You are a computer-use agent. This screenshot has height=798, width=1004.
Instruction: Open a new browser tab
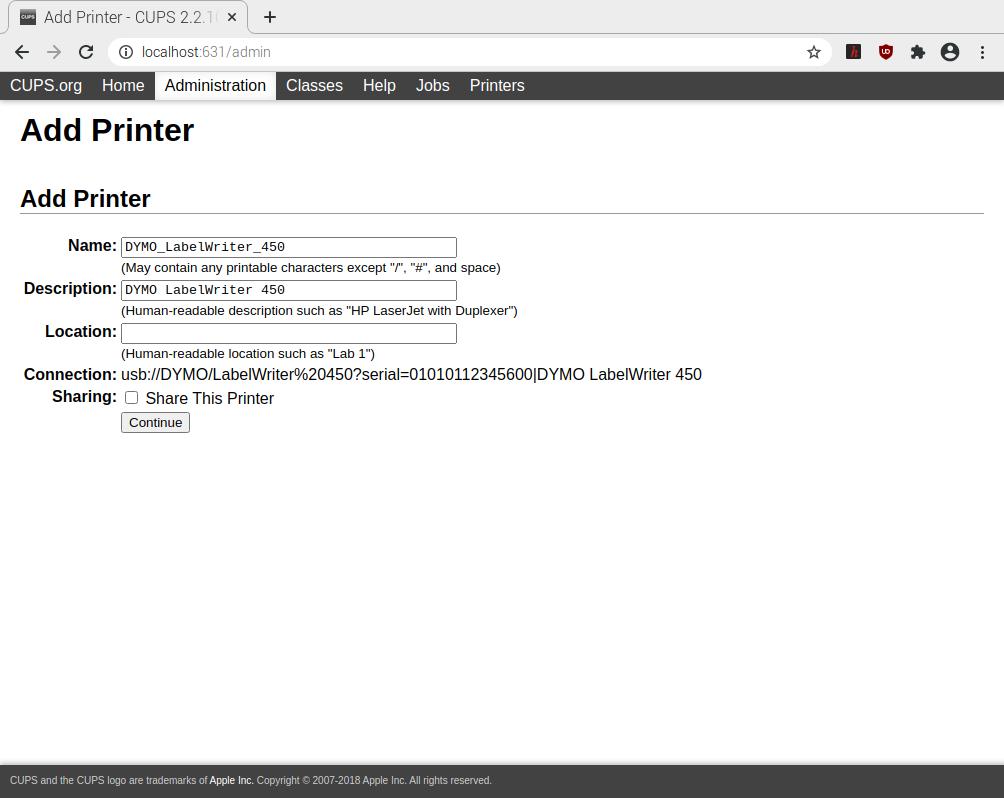(x=270, y=17)
